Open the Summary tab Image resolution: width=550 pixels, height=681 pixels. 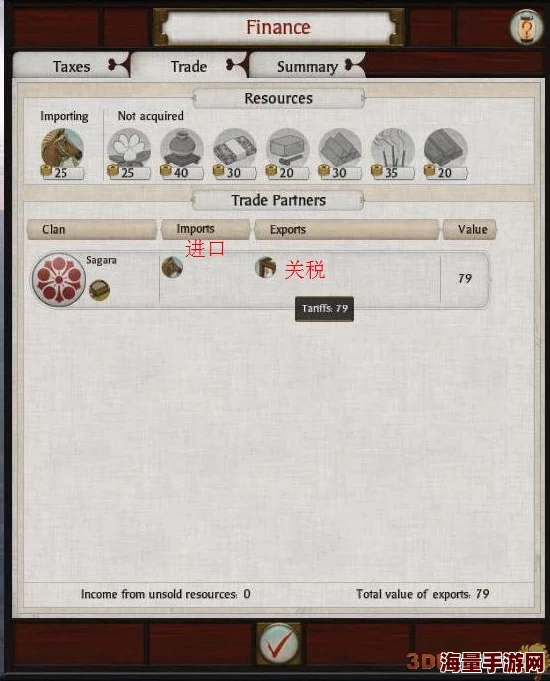point(307,66)
